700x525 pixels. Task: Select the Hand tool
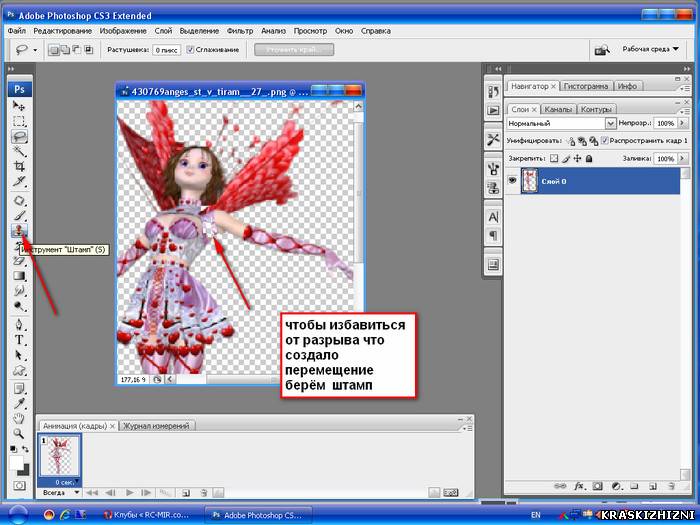tap(19, 419)
